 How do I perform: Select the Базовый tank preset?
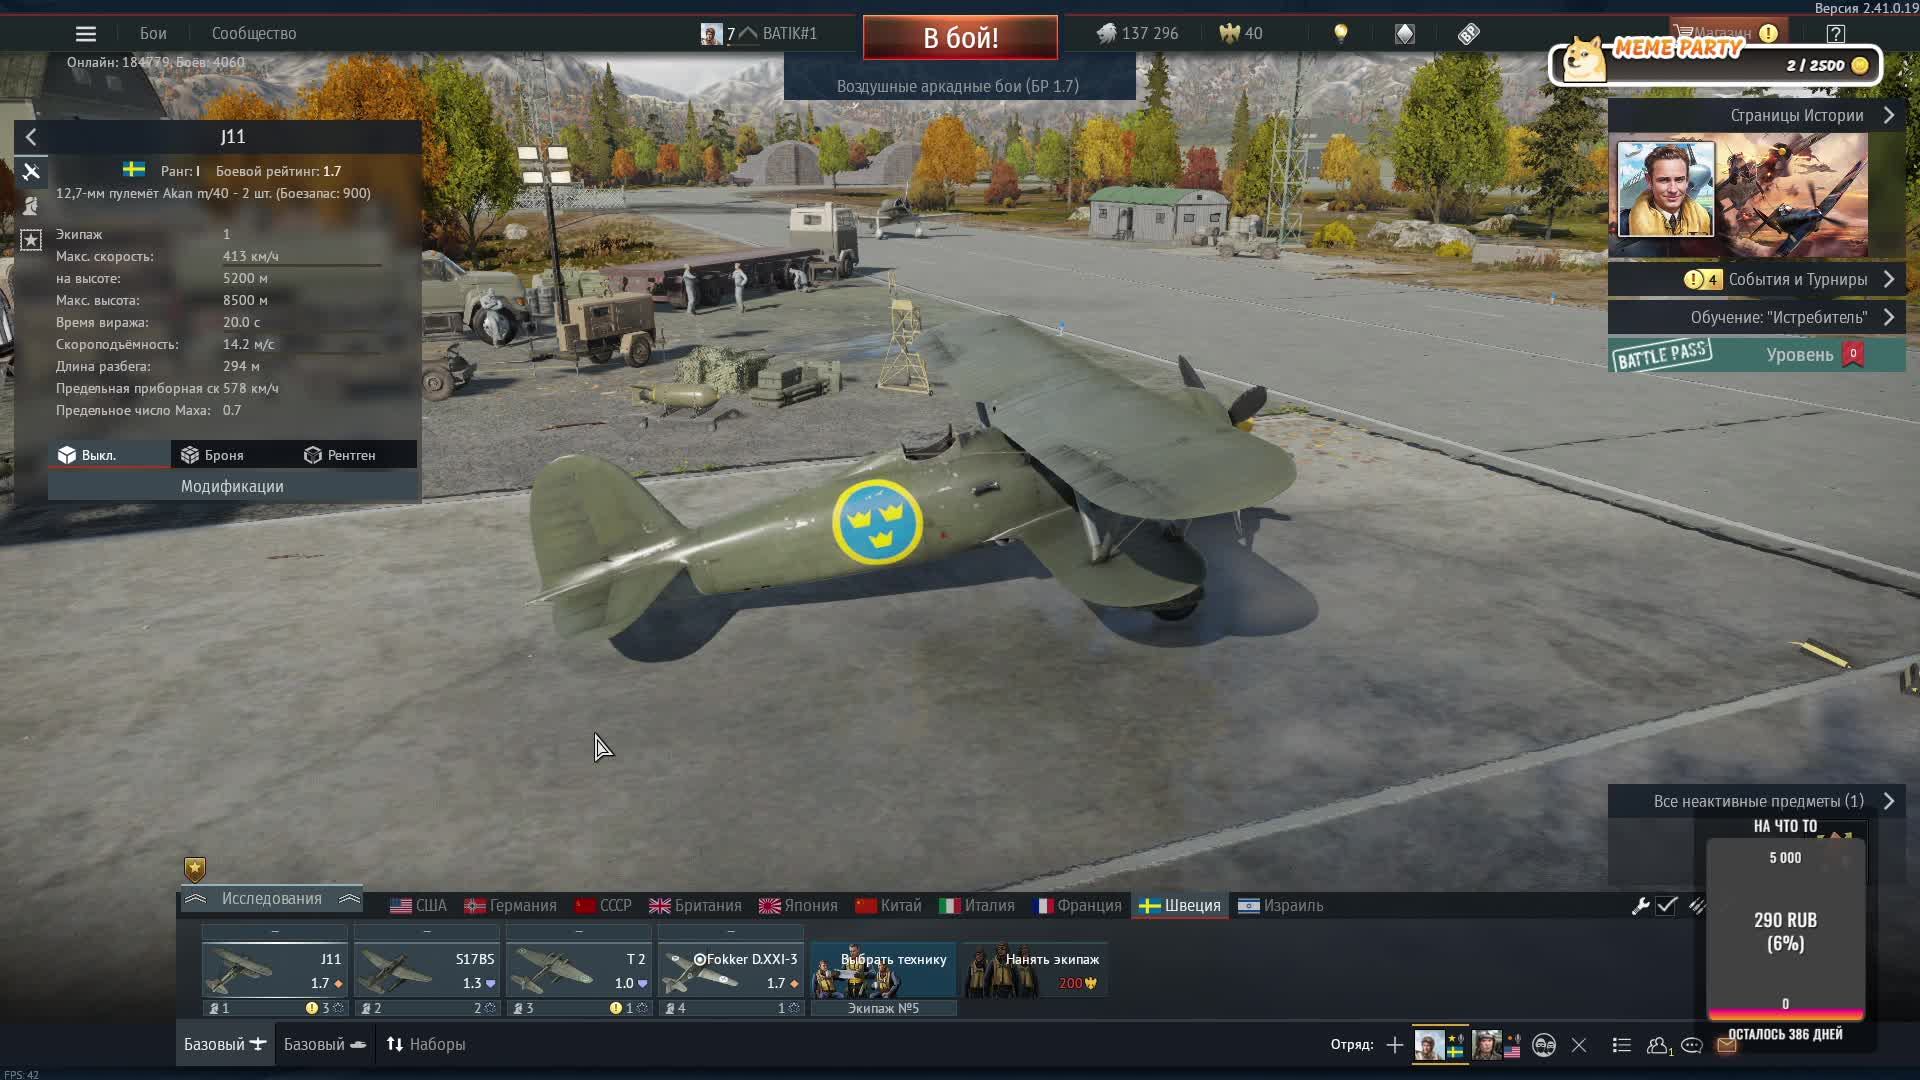point(325,1044)
